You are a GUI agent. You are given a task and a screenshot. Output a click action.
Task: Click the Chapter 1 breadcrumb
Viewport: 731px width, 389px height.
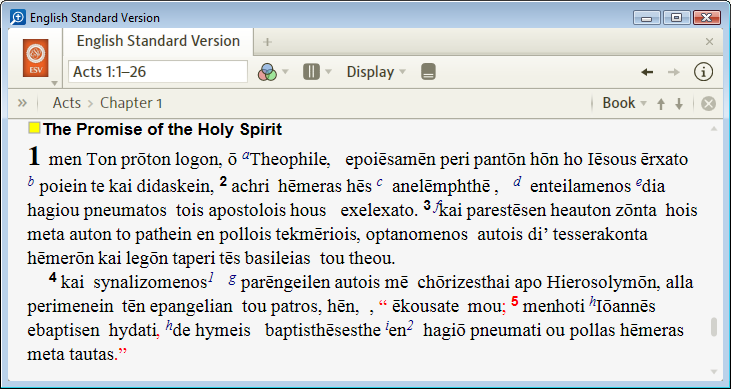(x=131, y=103)
